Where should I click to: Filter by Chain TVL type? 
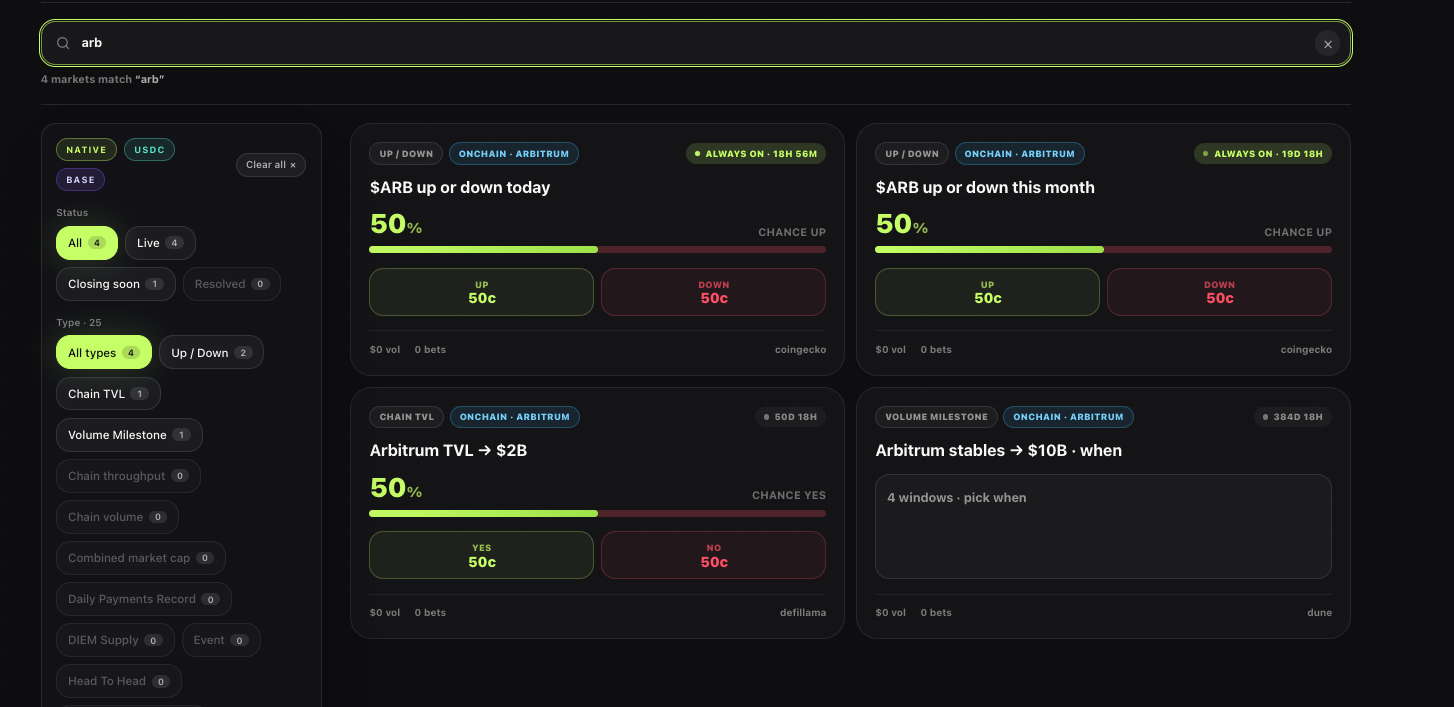(108, 394)
